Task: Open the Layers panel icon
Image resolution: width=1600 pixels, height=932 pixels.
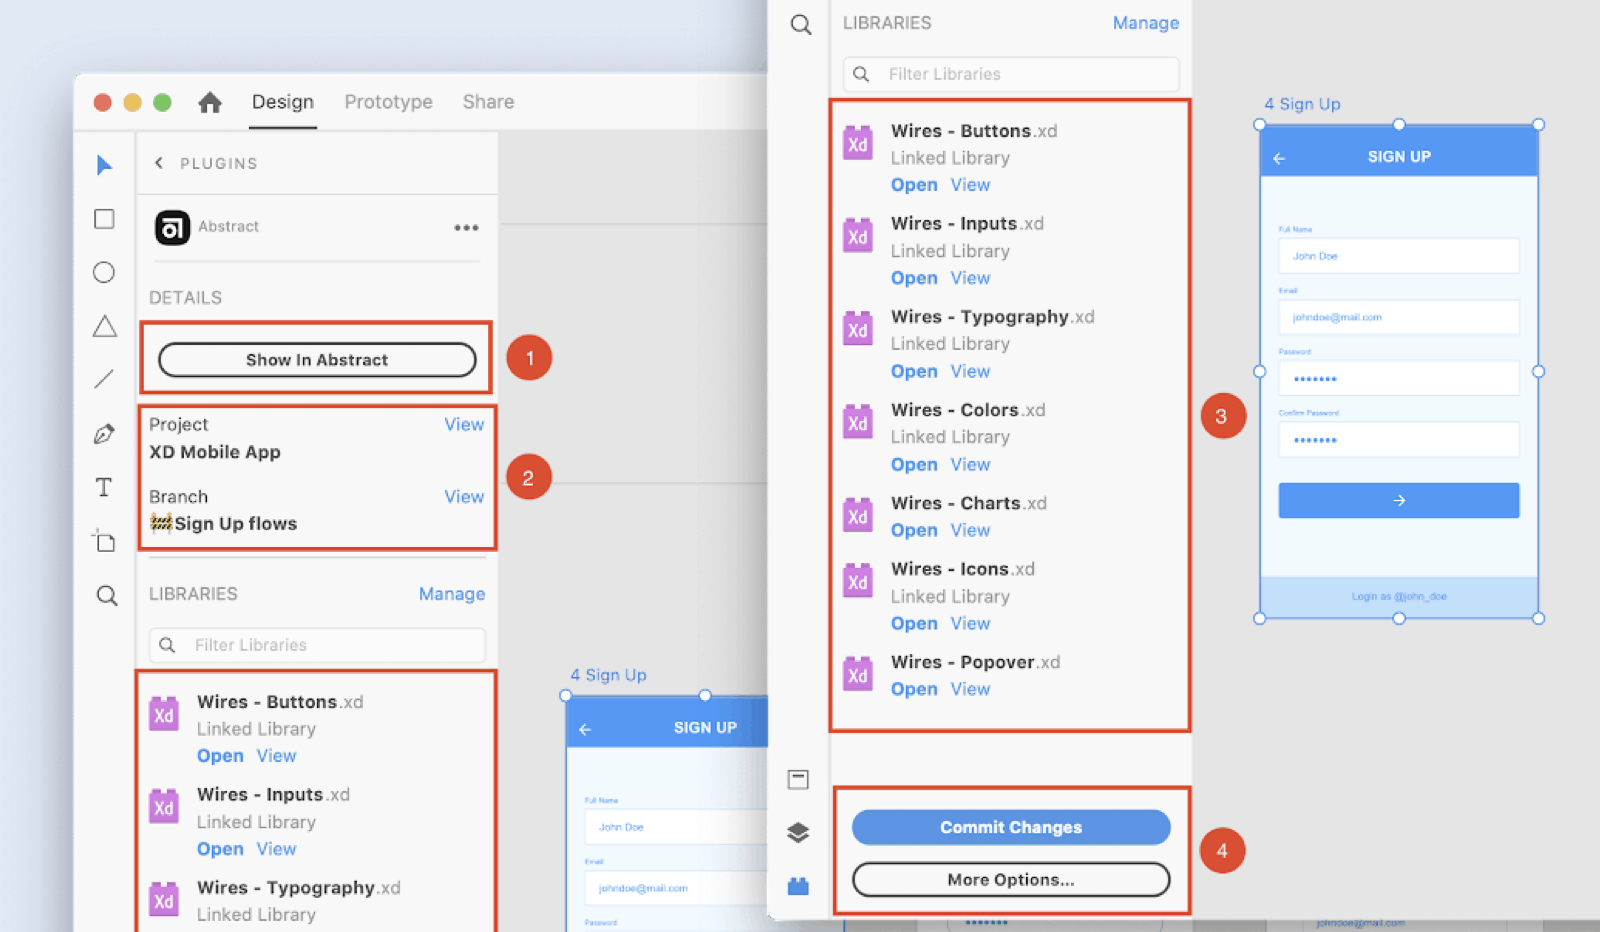Action: (798, 832)
